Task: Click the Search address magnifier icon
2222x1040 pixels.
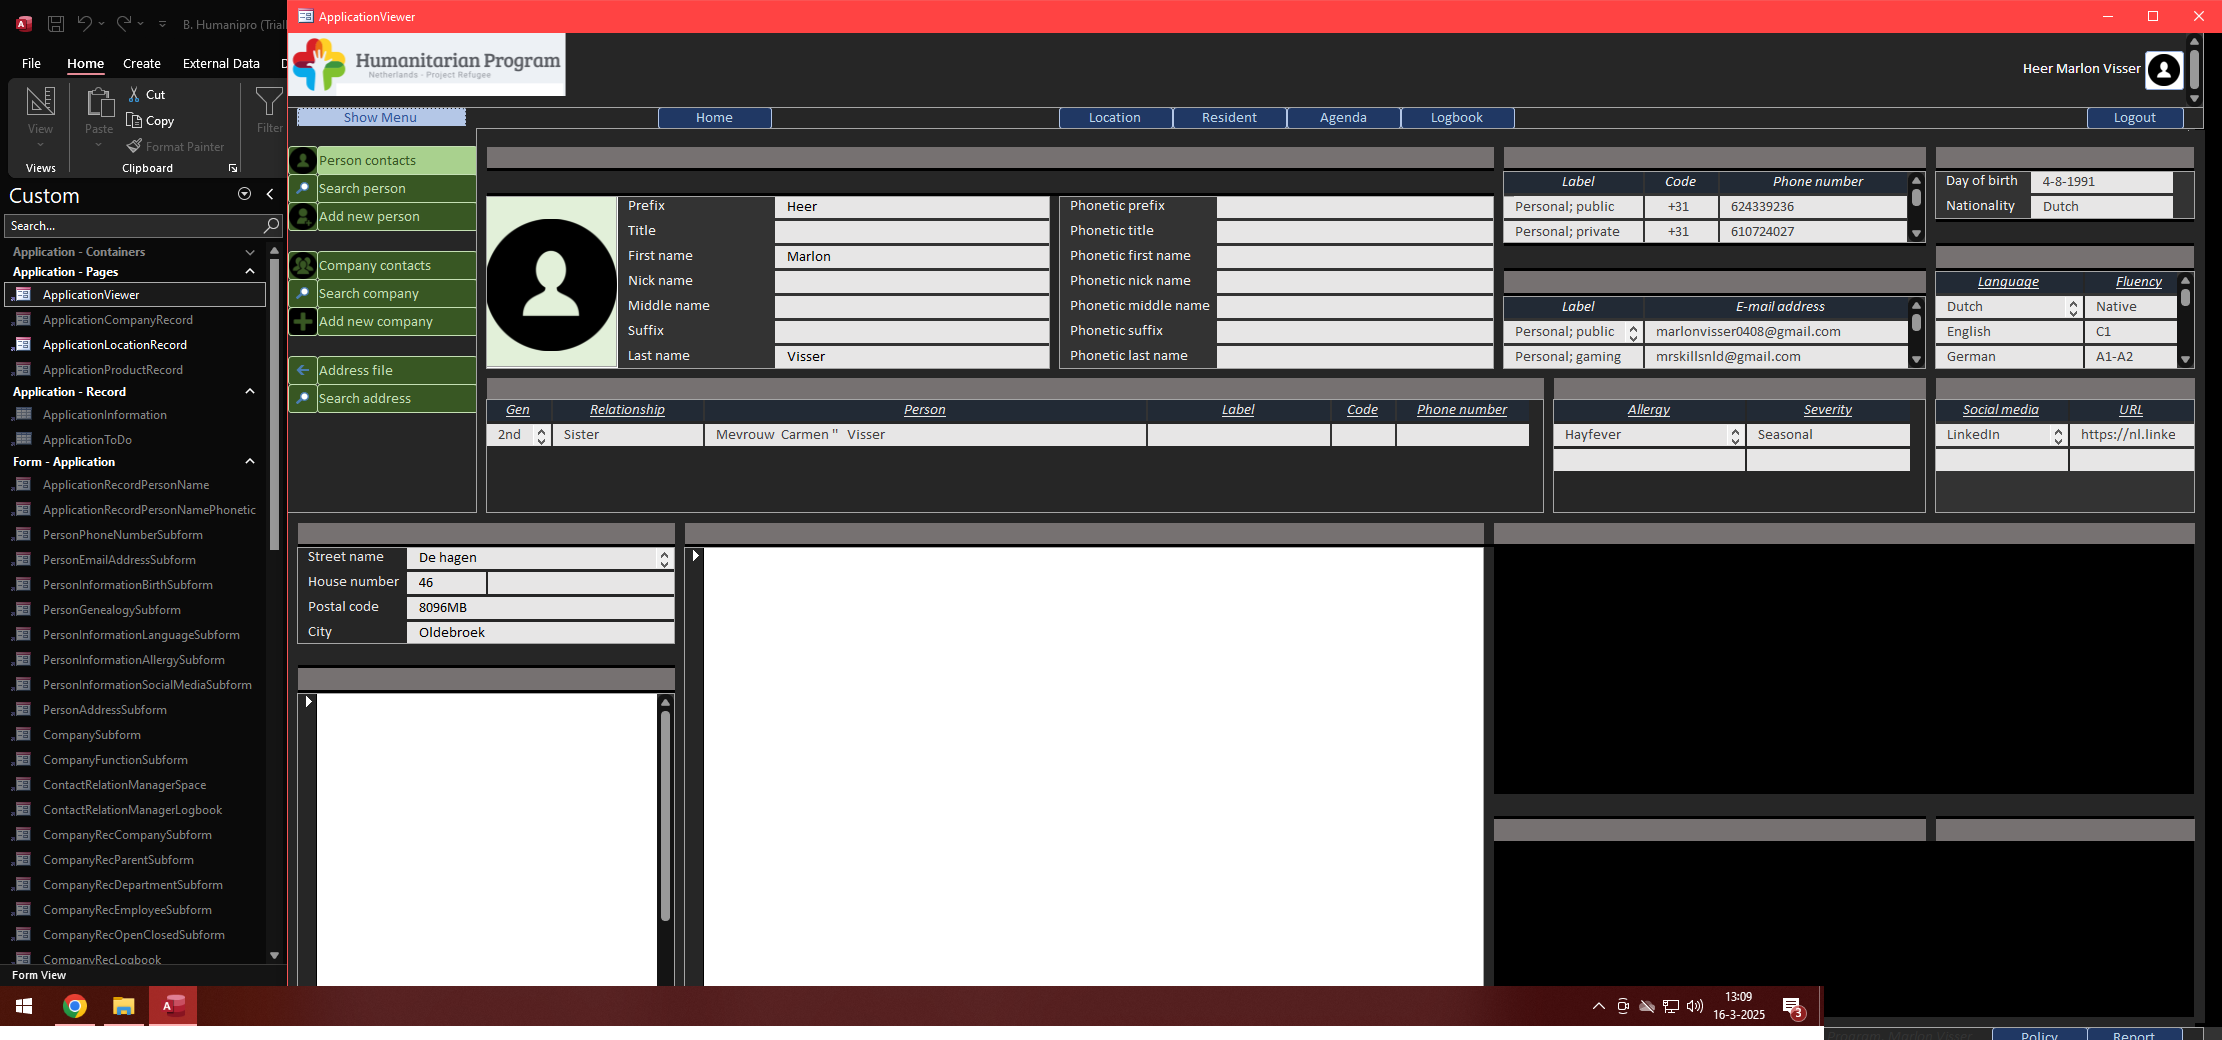Action: click(x=303, y=398)
